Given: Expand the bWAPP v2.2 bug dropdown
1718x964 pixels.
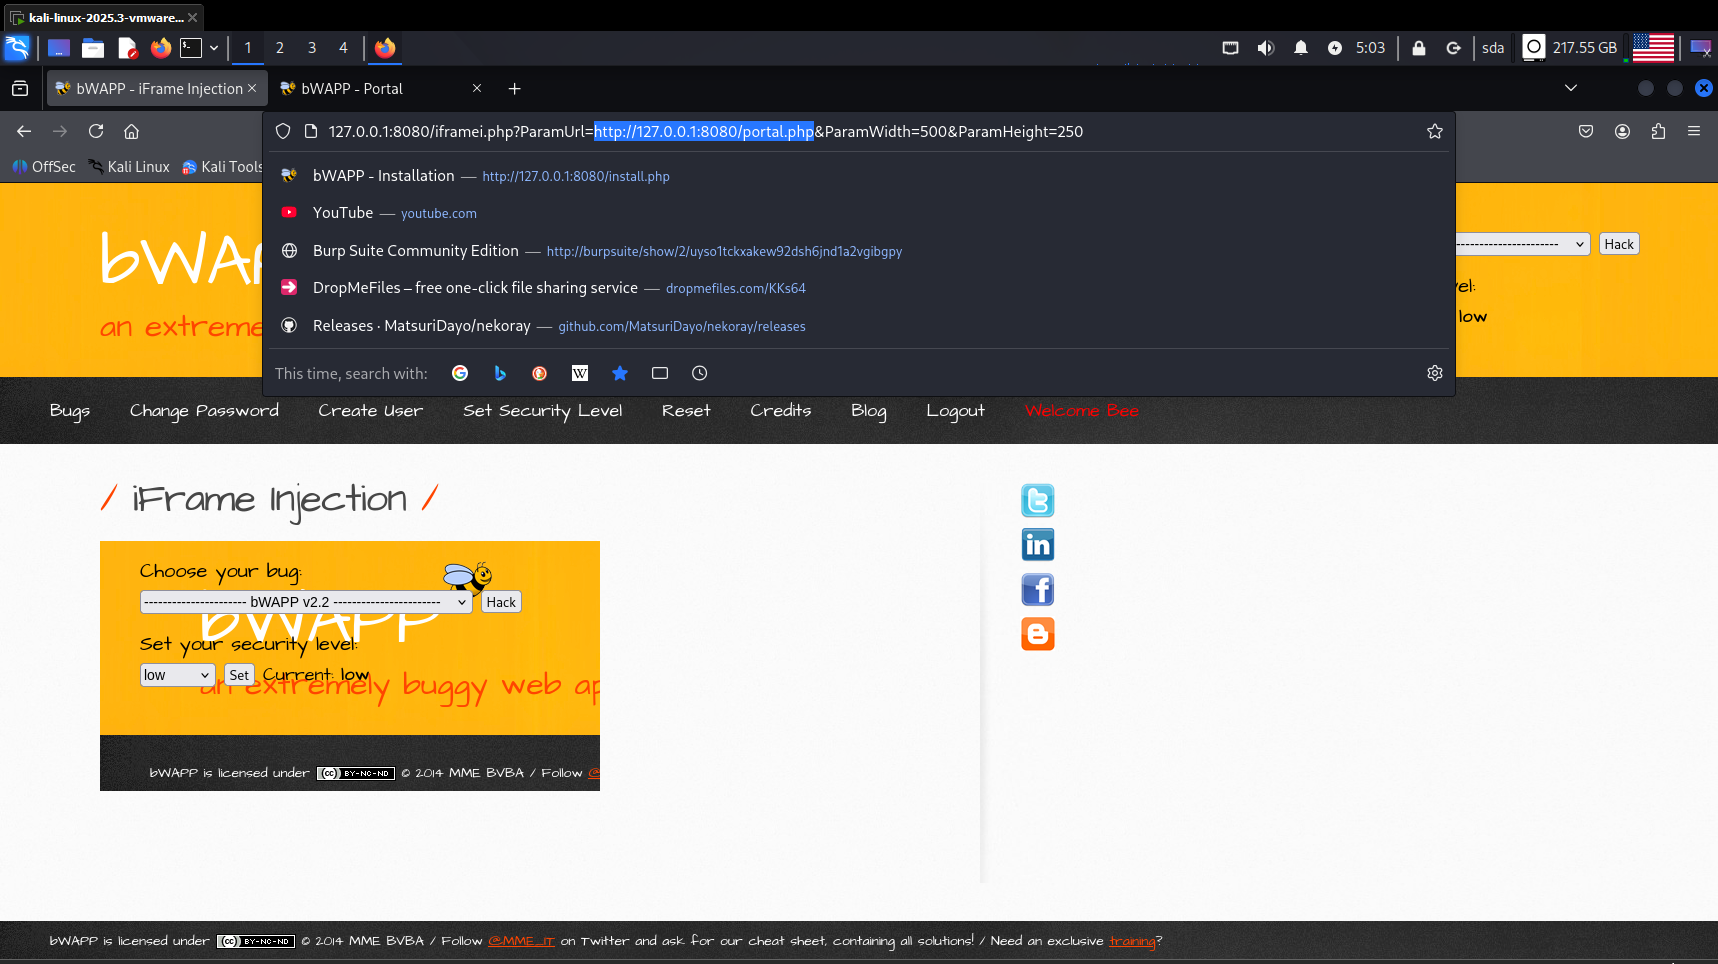Looking at the screenshot, I should point(305,602).
